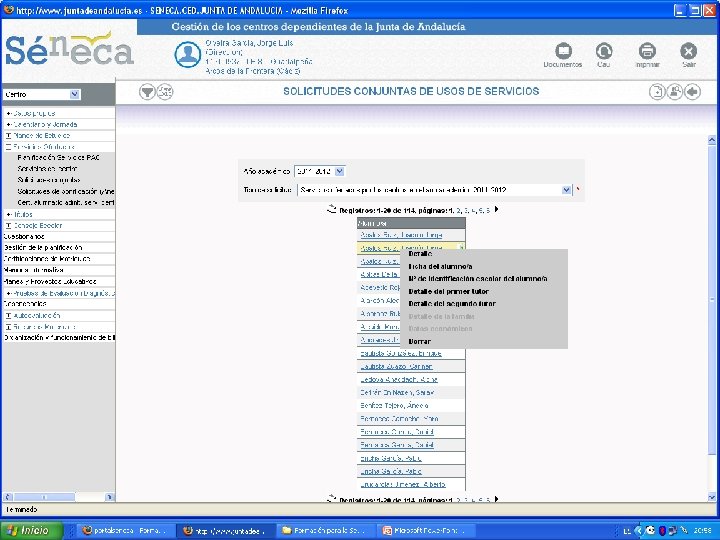Click the person search icon at top right
This screenshot has height=540, width=720.
(x=675, y=92)
